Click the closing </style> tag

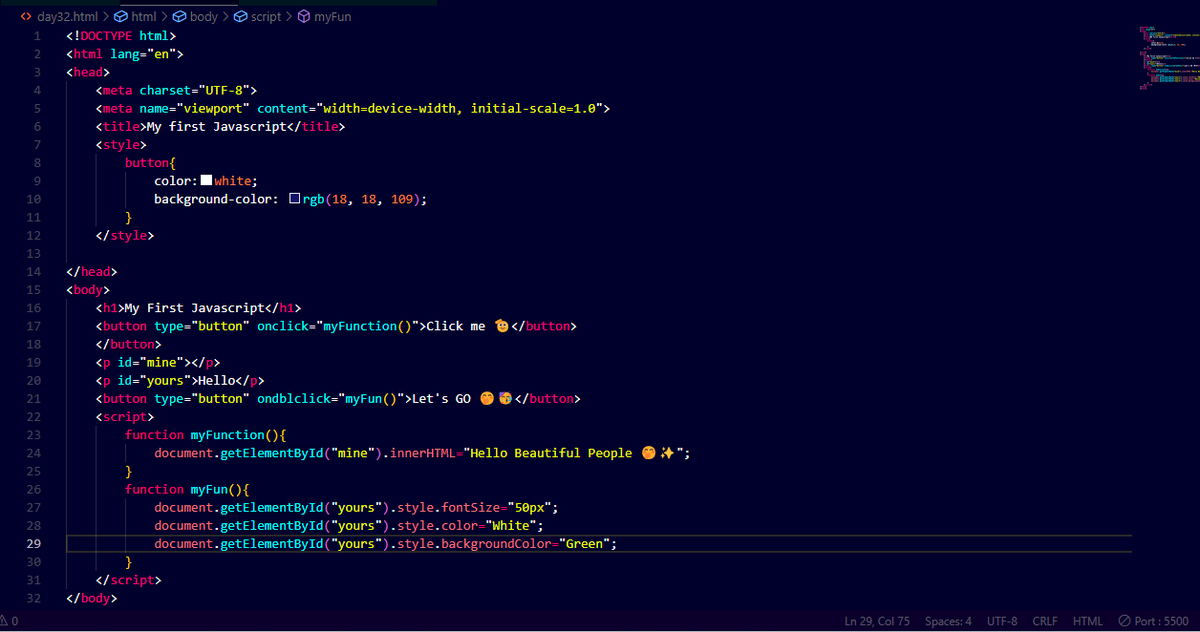coord(125,235)
